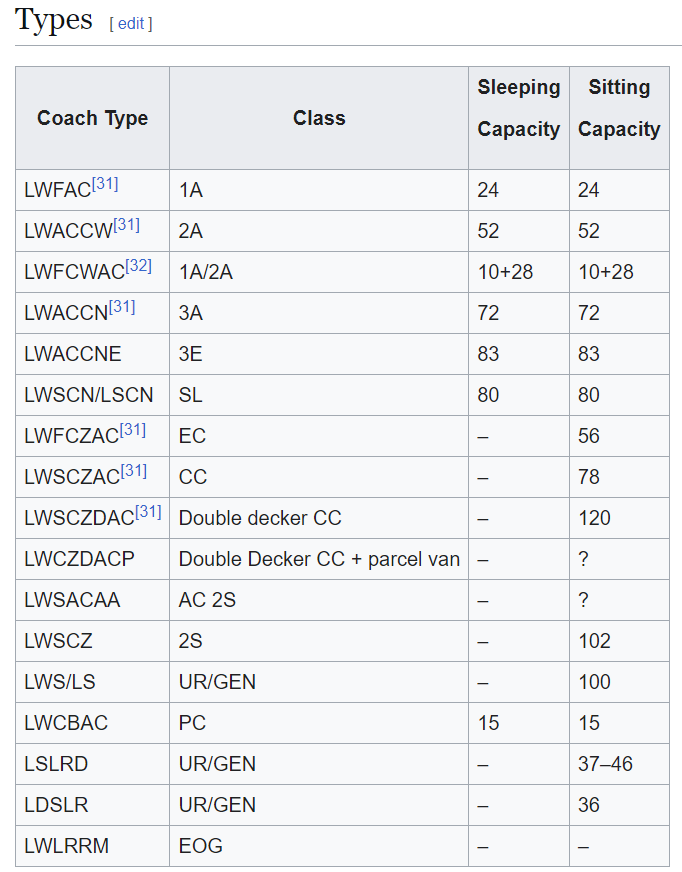This screenshot has width=682, height=872.
Task: Click the edit link beside Types heading
Action: click(x=131, y=24)
